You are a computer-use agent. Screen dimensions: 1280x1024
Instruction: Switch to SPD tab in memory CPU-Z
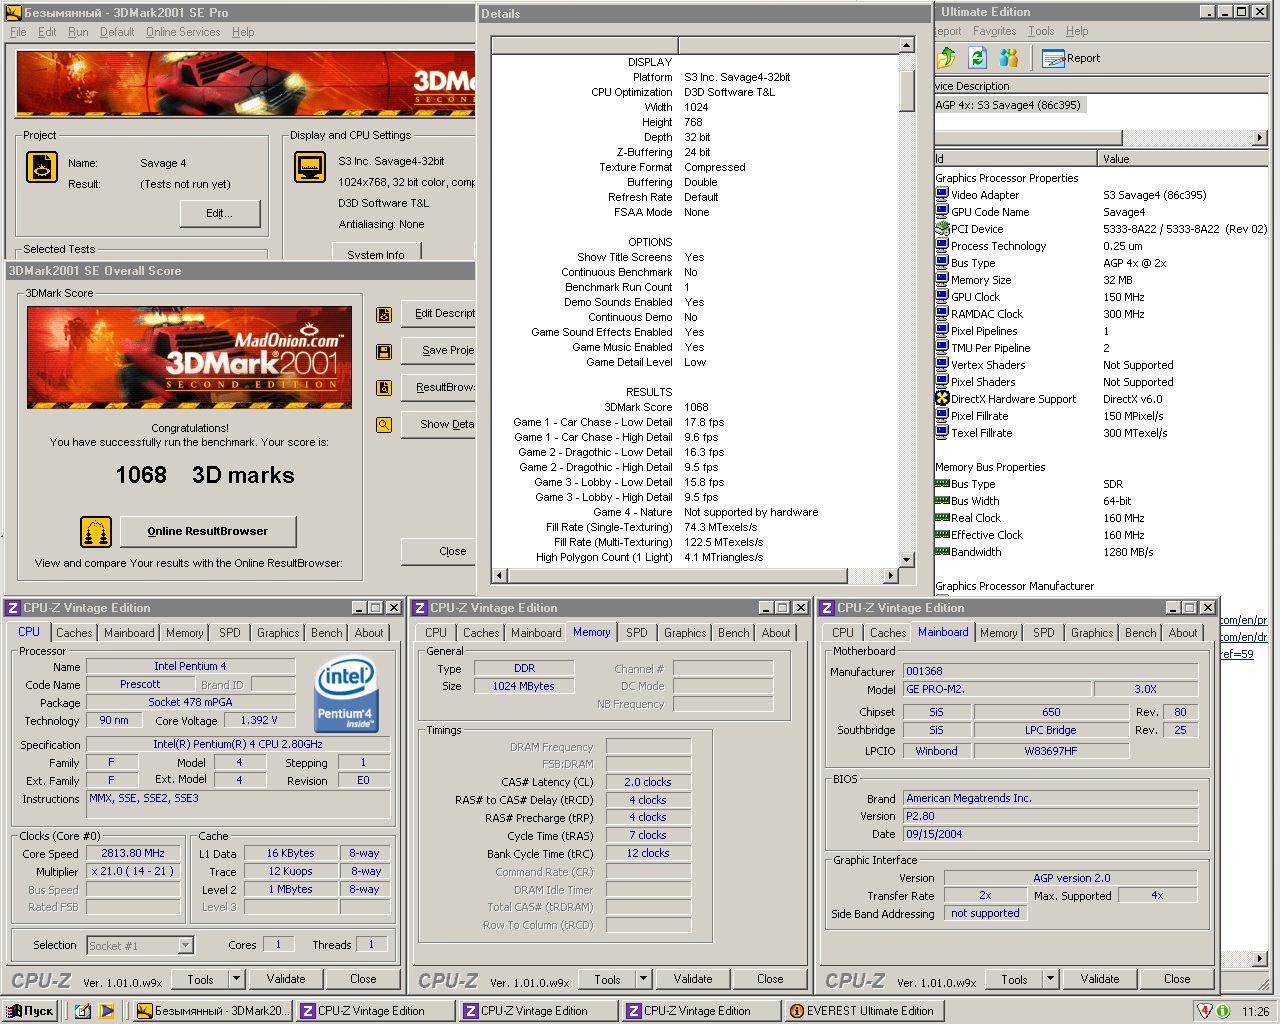[637, 633]
